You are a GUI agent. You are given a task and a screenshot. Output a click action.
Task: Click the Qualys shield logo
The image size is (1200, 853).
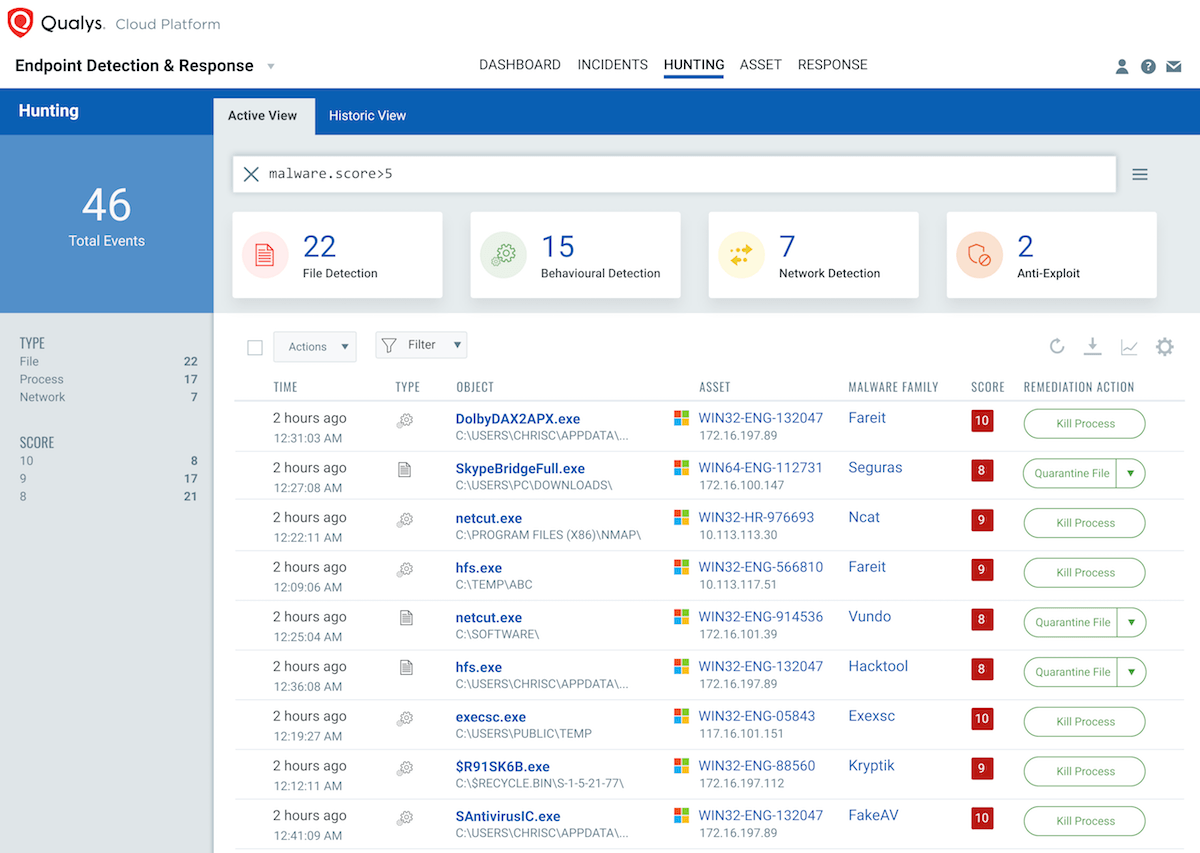[20, 22]
